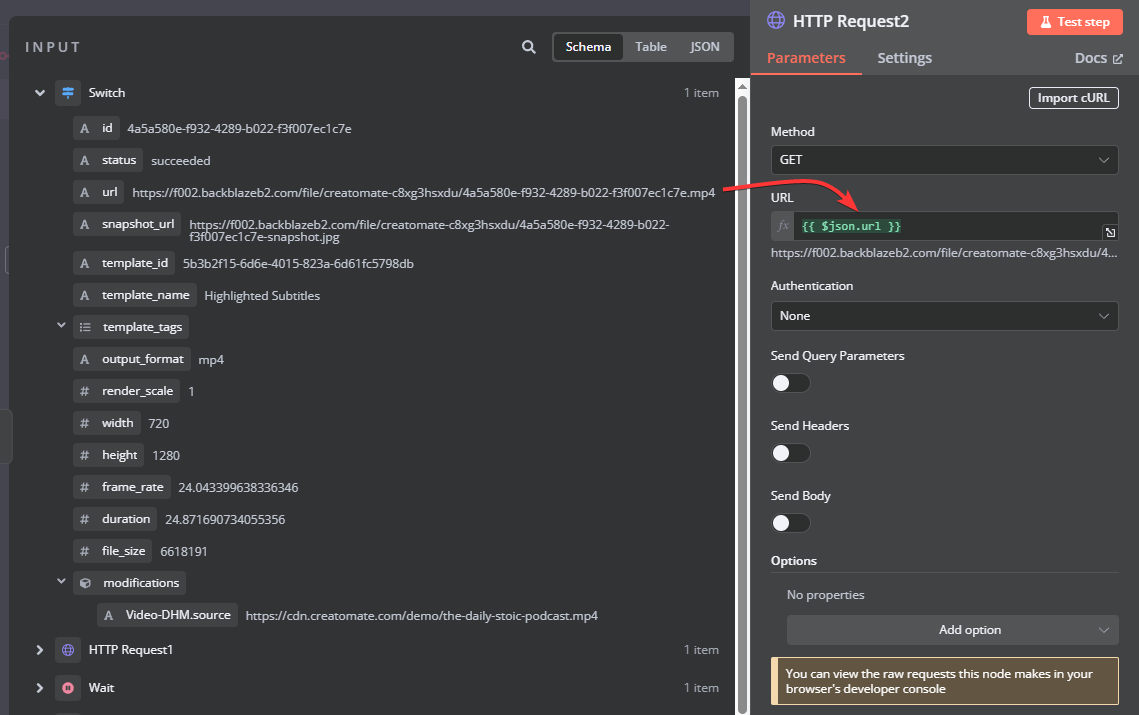This screenshot has width=1139, height=715.
Task: Click the Wait node pause icon
Action: point(68,687)
